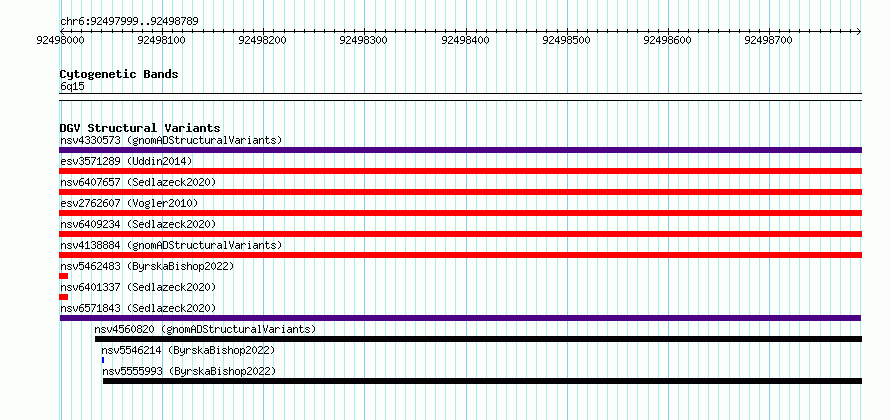This screenshot has height=420, width=890.
Task: Click the Cytogenetic Bands track title
Action: point(119,74)
